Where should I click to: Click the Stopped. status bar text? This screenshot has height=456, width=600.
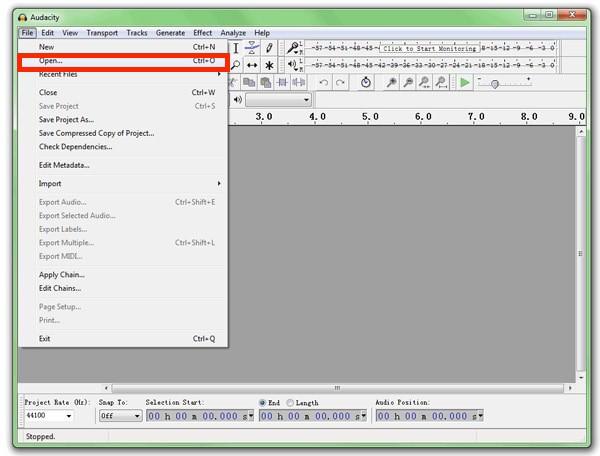click(40, 436)
